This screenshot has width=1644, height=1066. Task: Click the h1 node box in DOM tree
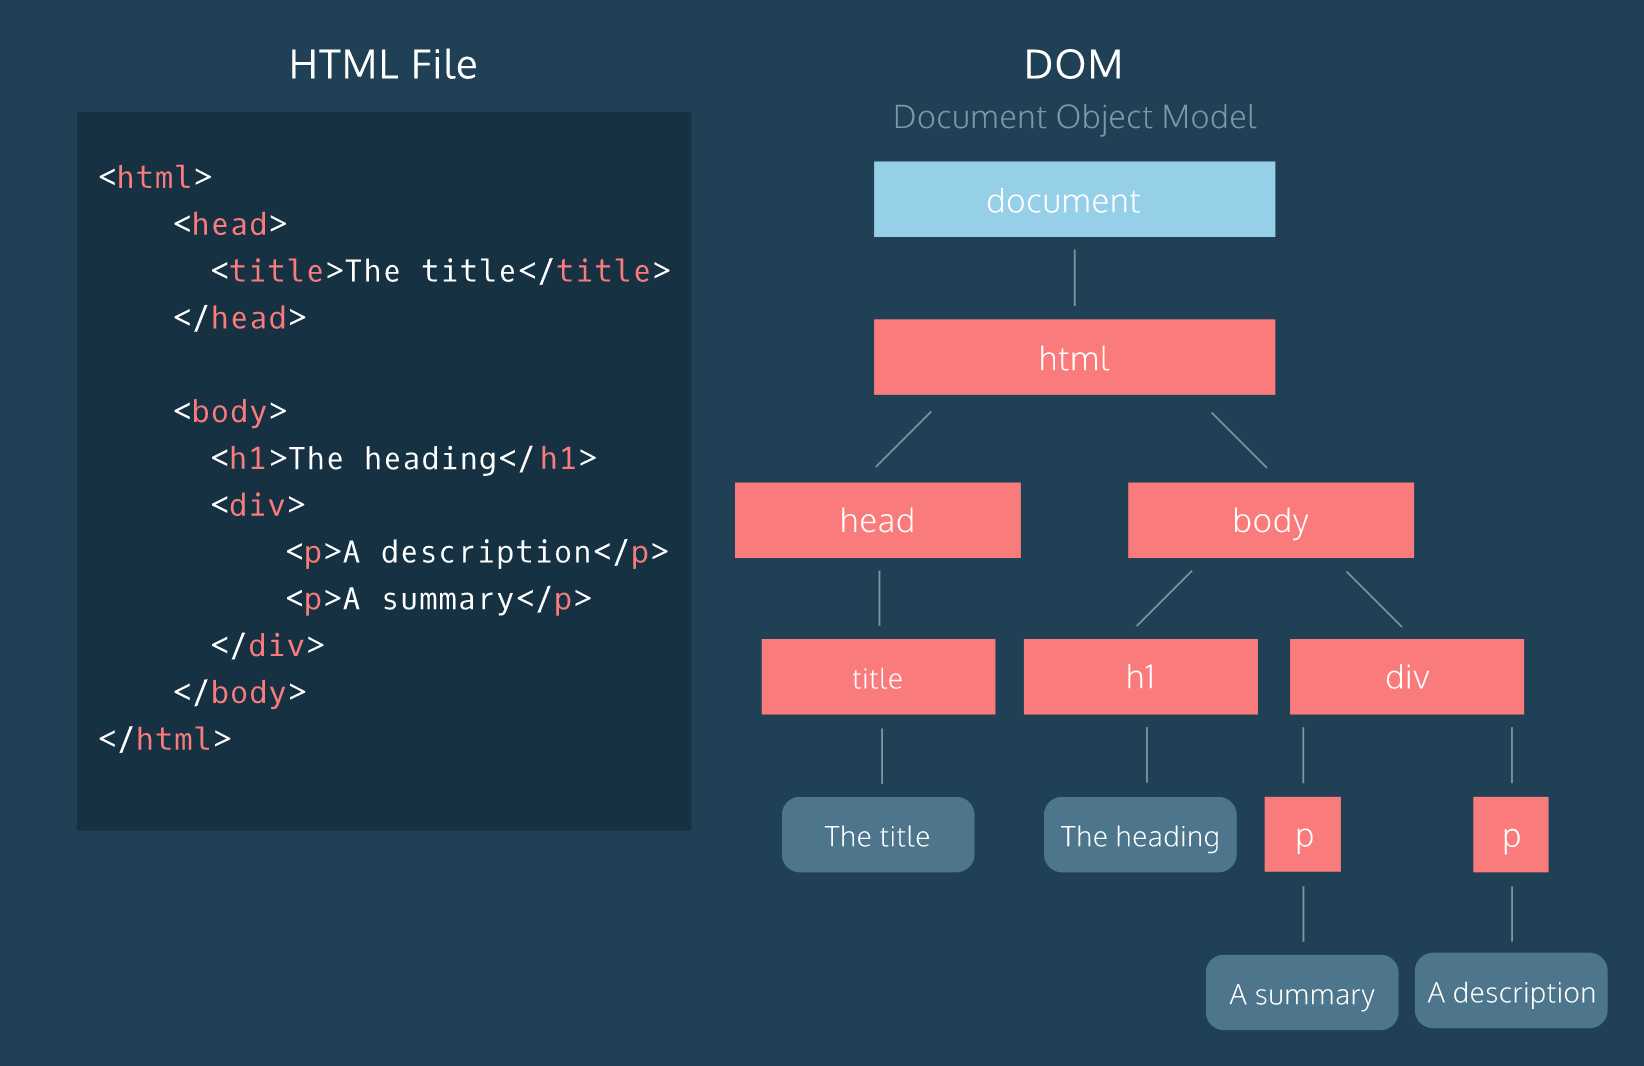[x=1140, y=677]
